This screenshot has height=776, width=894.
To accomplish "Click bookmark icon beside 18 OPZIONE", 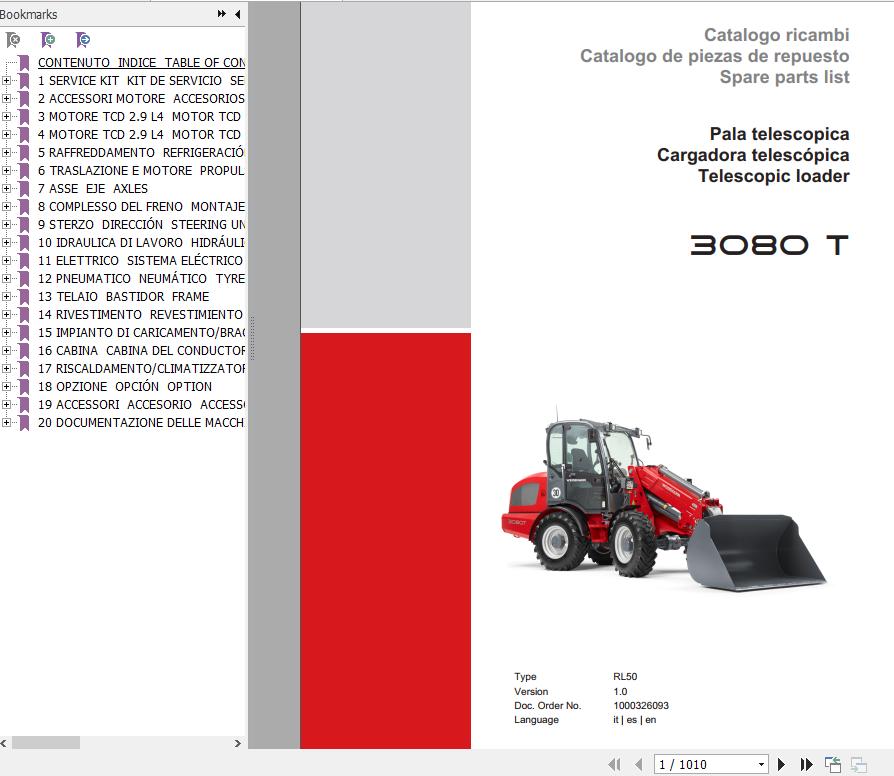I will click(x=24, y=387).
